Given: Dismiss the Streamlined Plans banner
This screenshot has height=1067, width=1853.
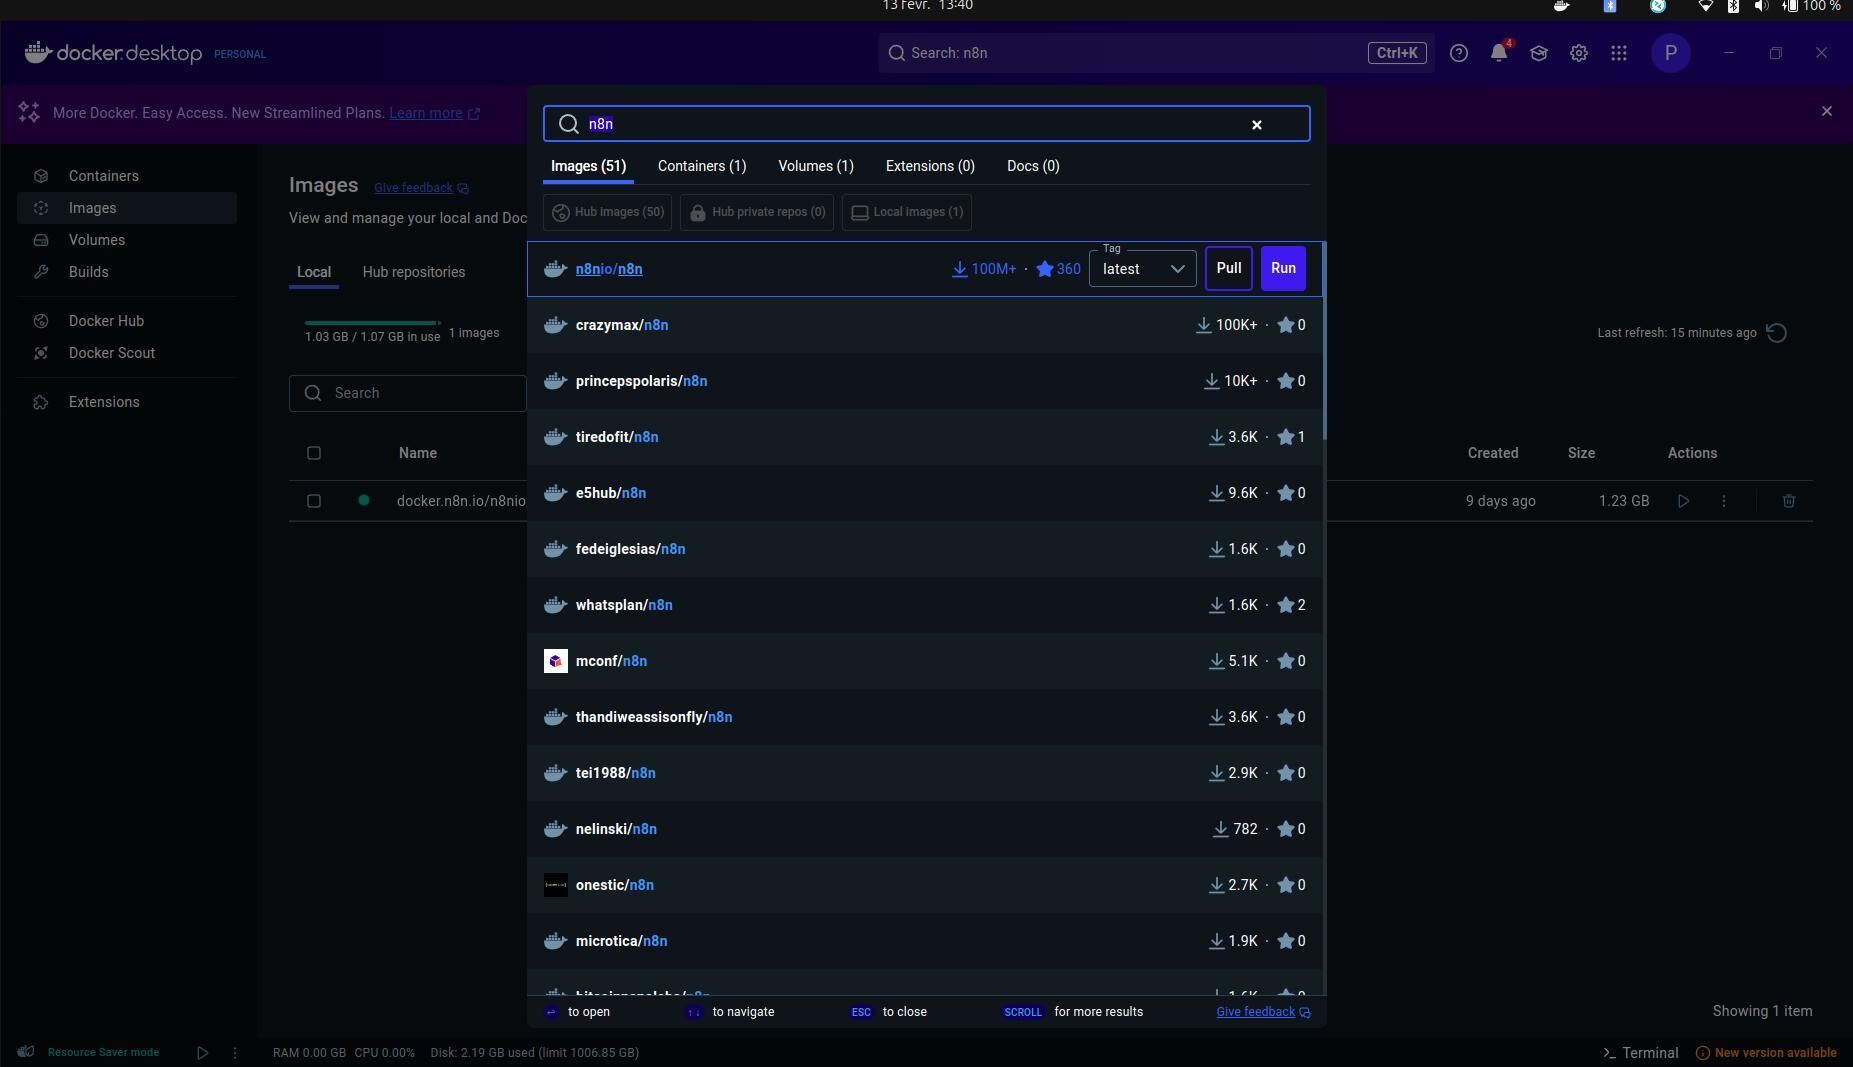Looking at the screenshot, I should [1827, 111].
